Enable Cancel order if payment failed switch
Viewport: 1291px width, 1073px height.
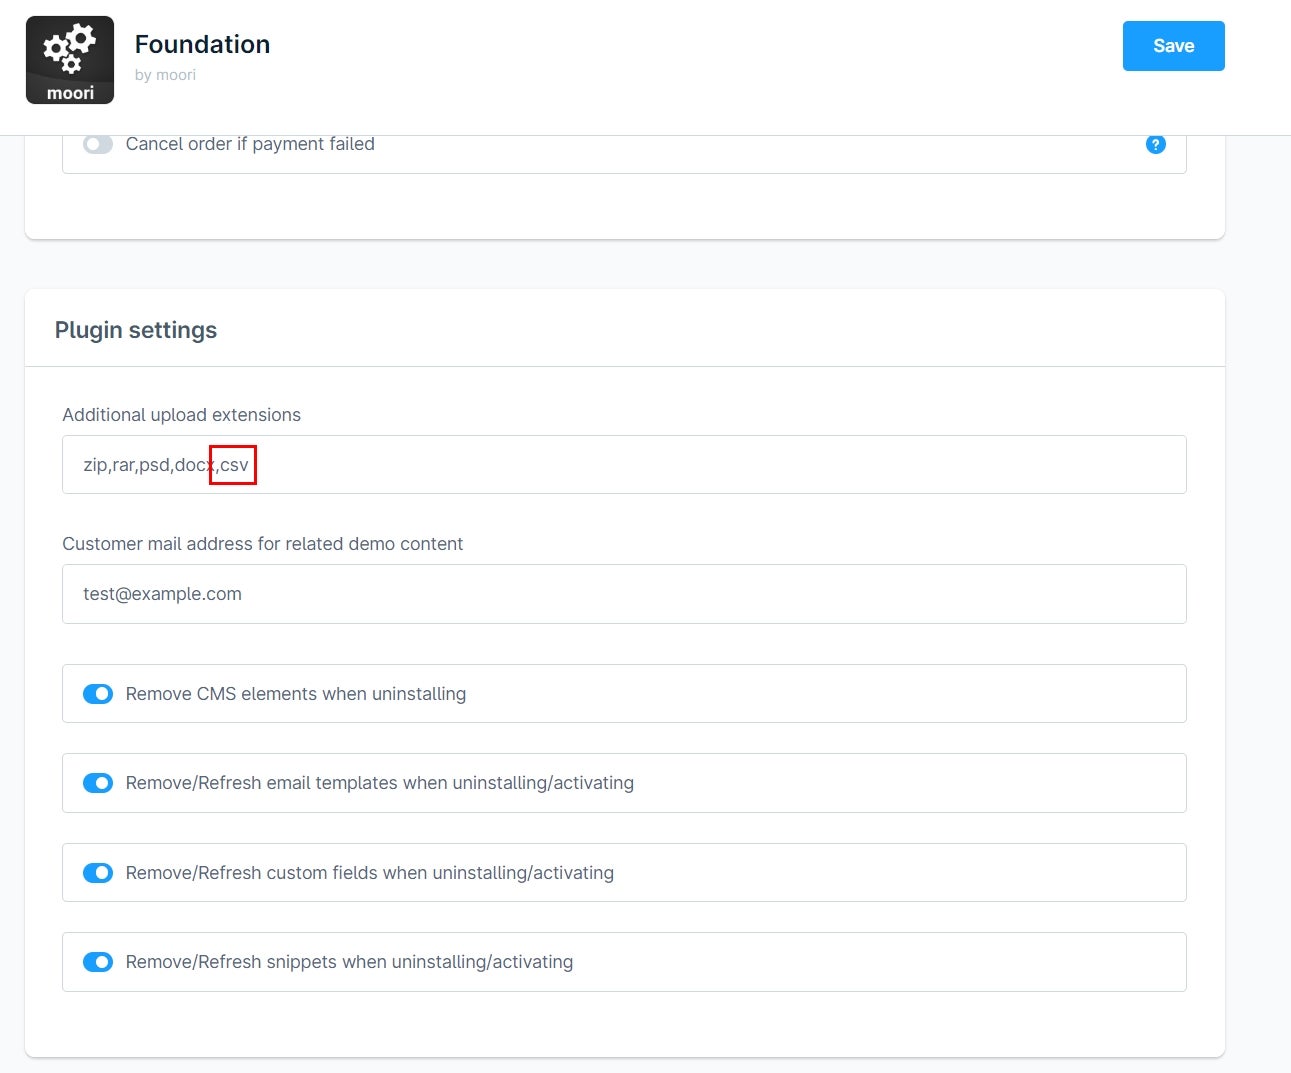point(98,144)
